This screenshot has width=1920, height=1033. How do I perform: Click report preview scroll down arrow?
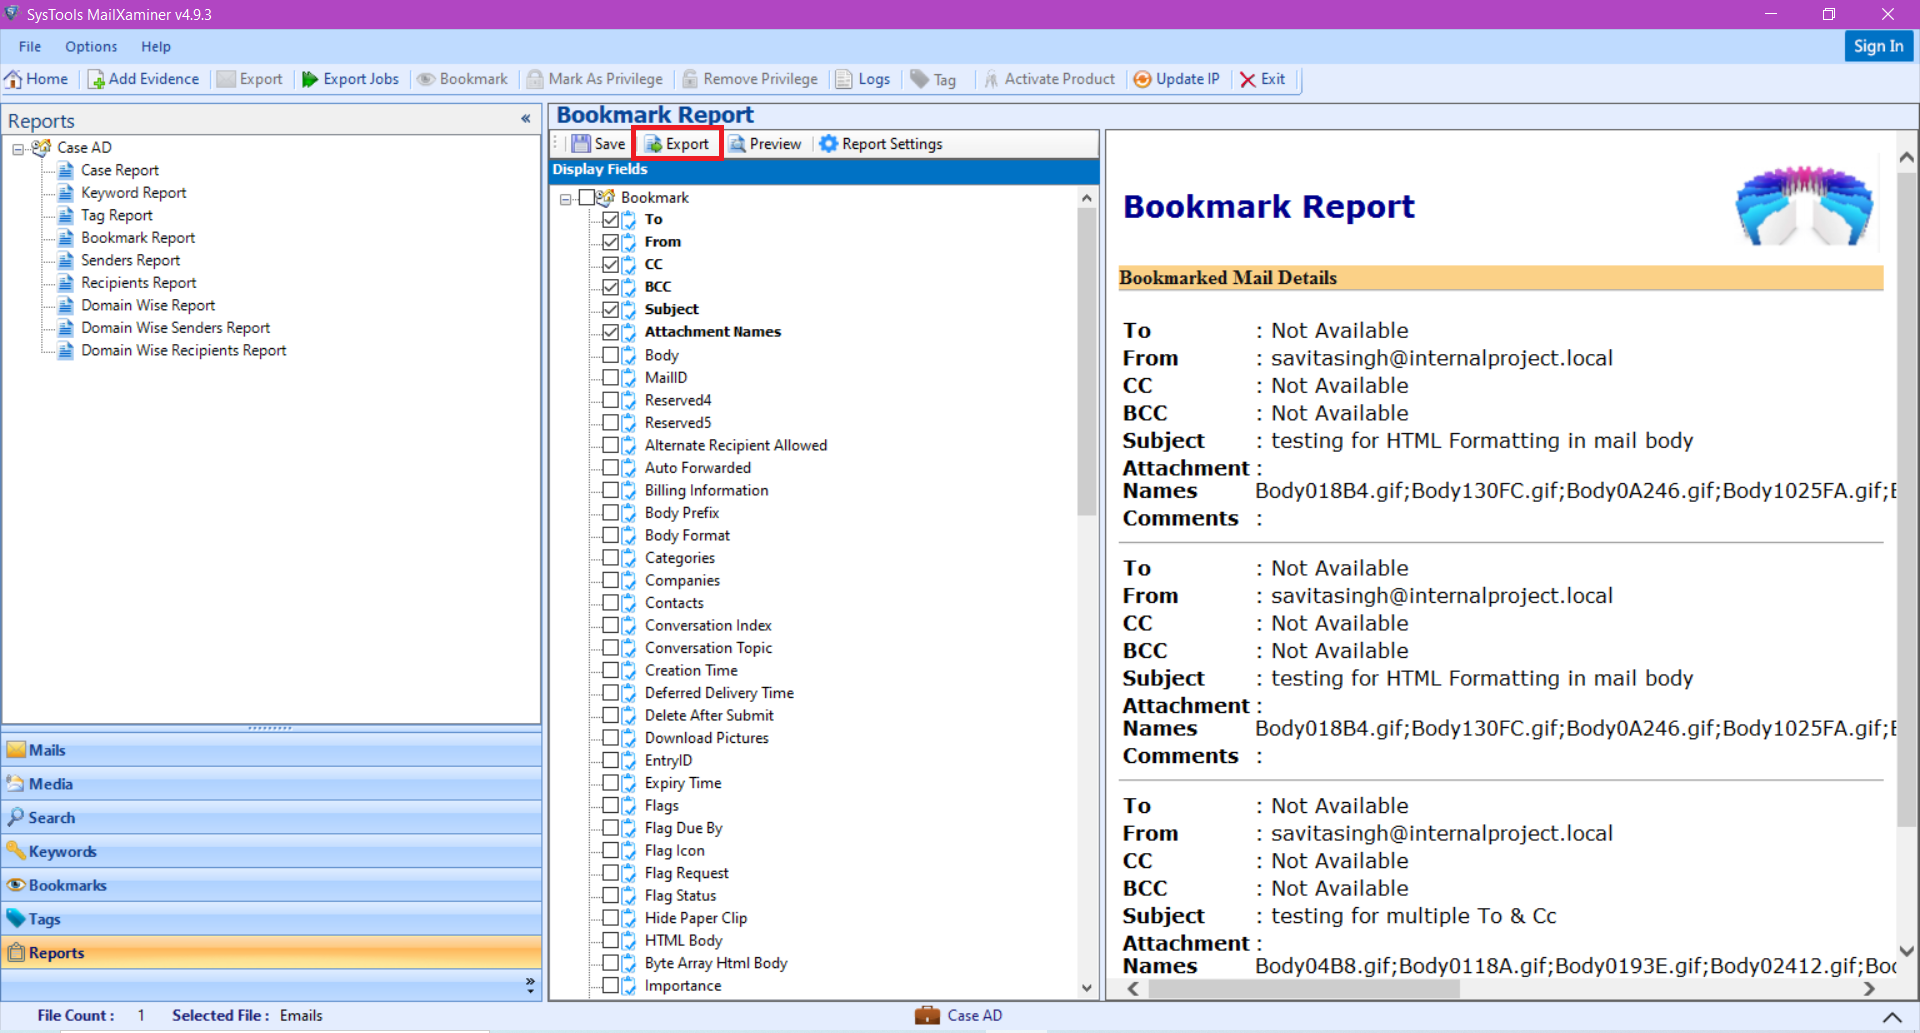tap(1907, 952)
